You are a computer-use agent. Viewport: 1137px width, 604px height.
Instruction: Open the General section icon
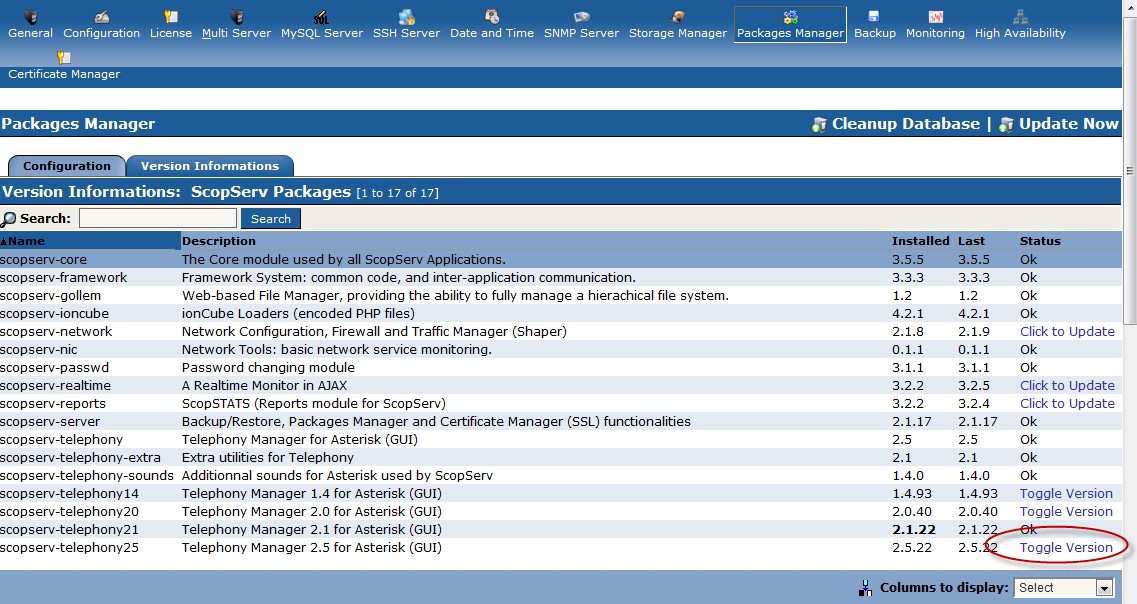[x=30, y=16]
